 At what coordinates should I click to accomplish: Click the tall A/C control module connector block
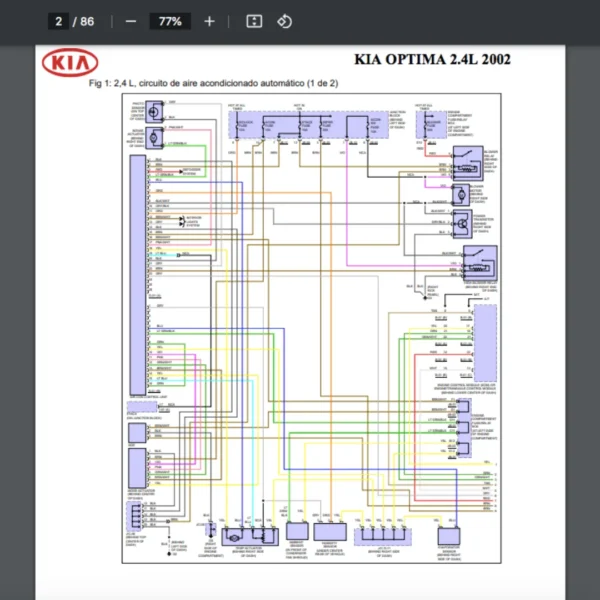(137, 270)
